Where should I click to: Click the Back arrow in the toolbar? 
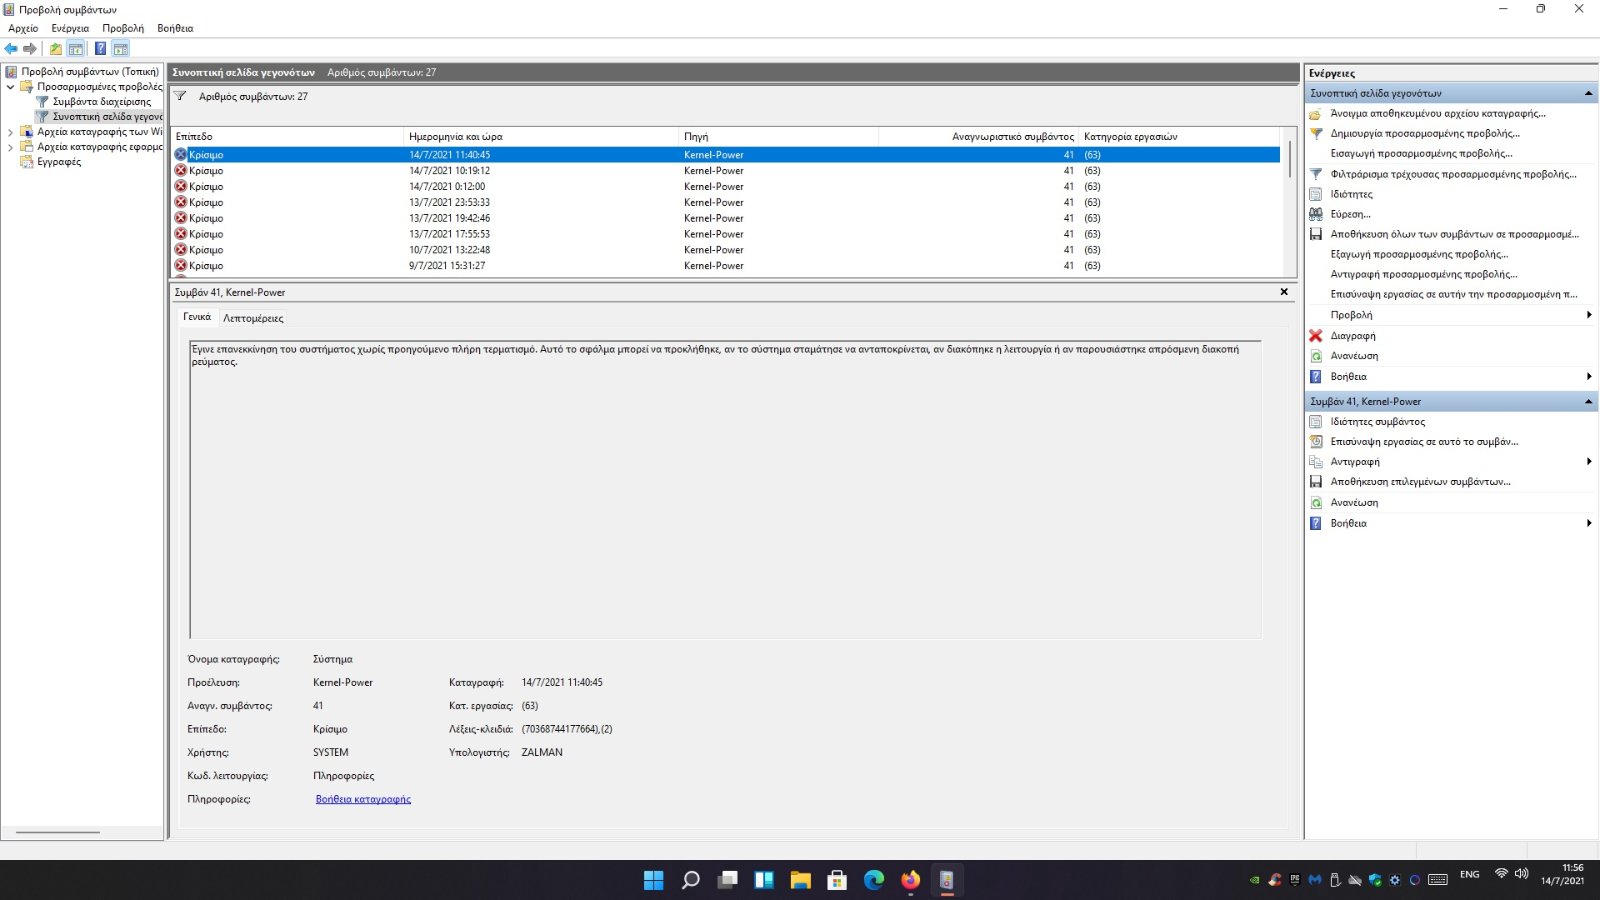coord(11,49)
